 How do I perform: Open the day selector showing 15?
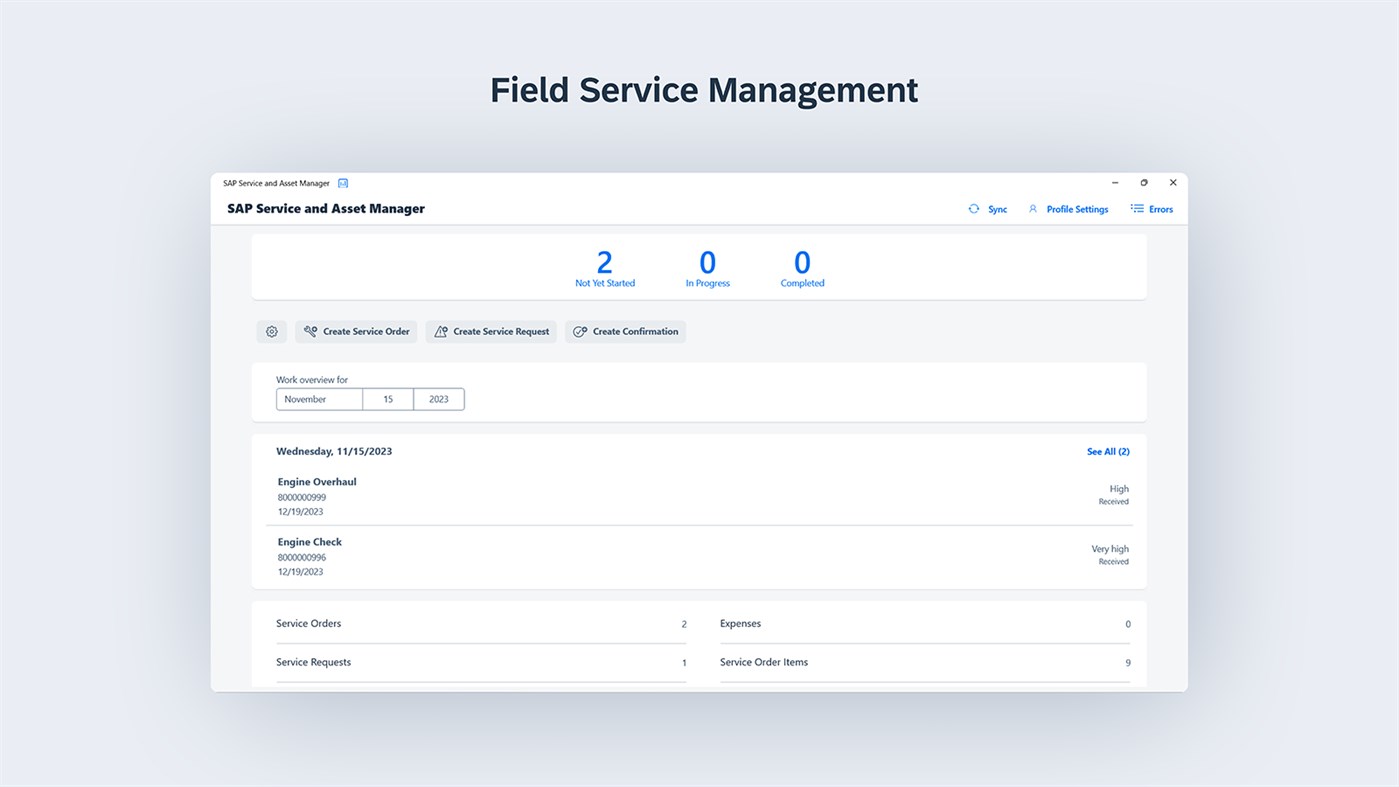coord(388,398)
